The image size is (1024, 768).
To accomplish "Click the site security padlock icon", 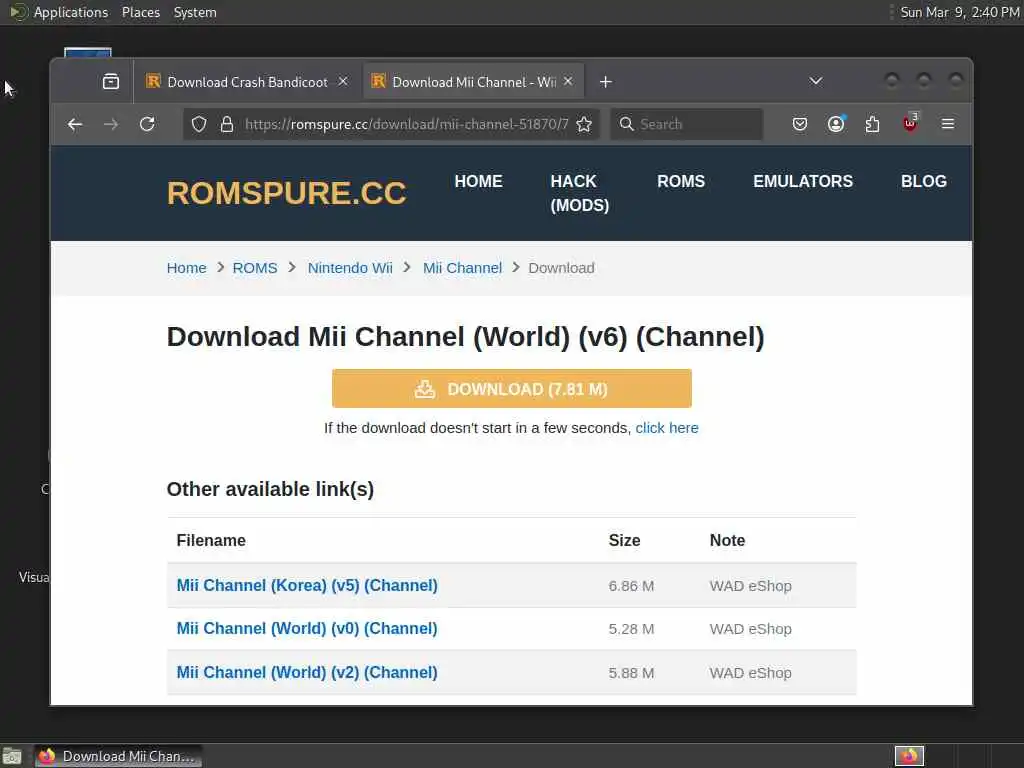I will coord(227,124).
